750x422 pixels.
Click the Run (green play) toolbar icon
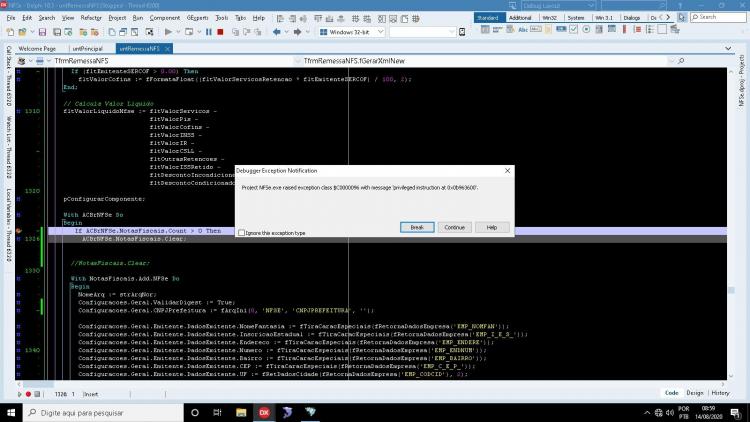[x=168, y=32]
